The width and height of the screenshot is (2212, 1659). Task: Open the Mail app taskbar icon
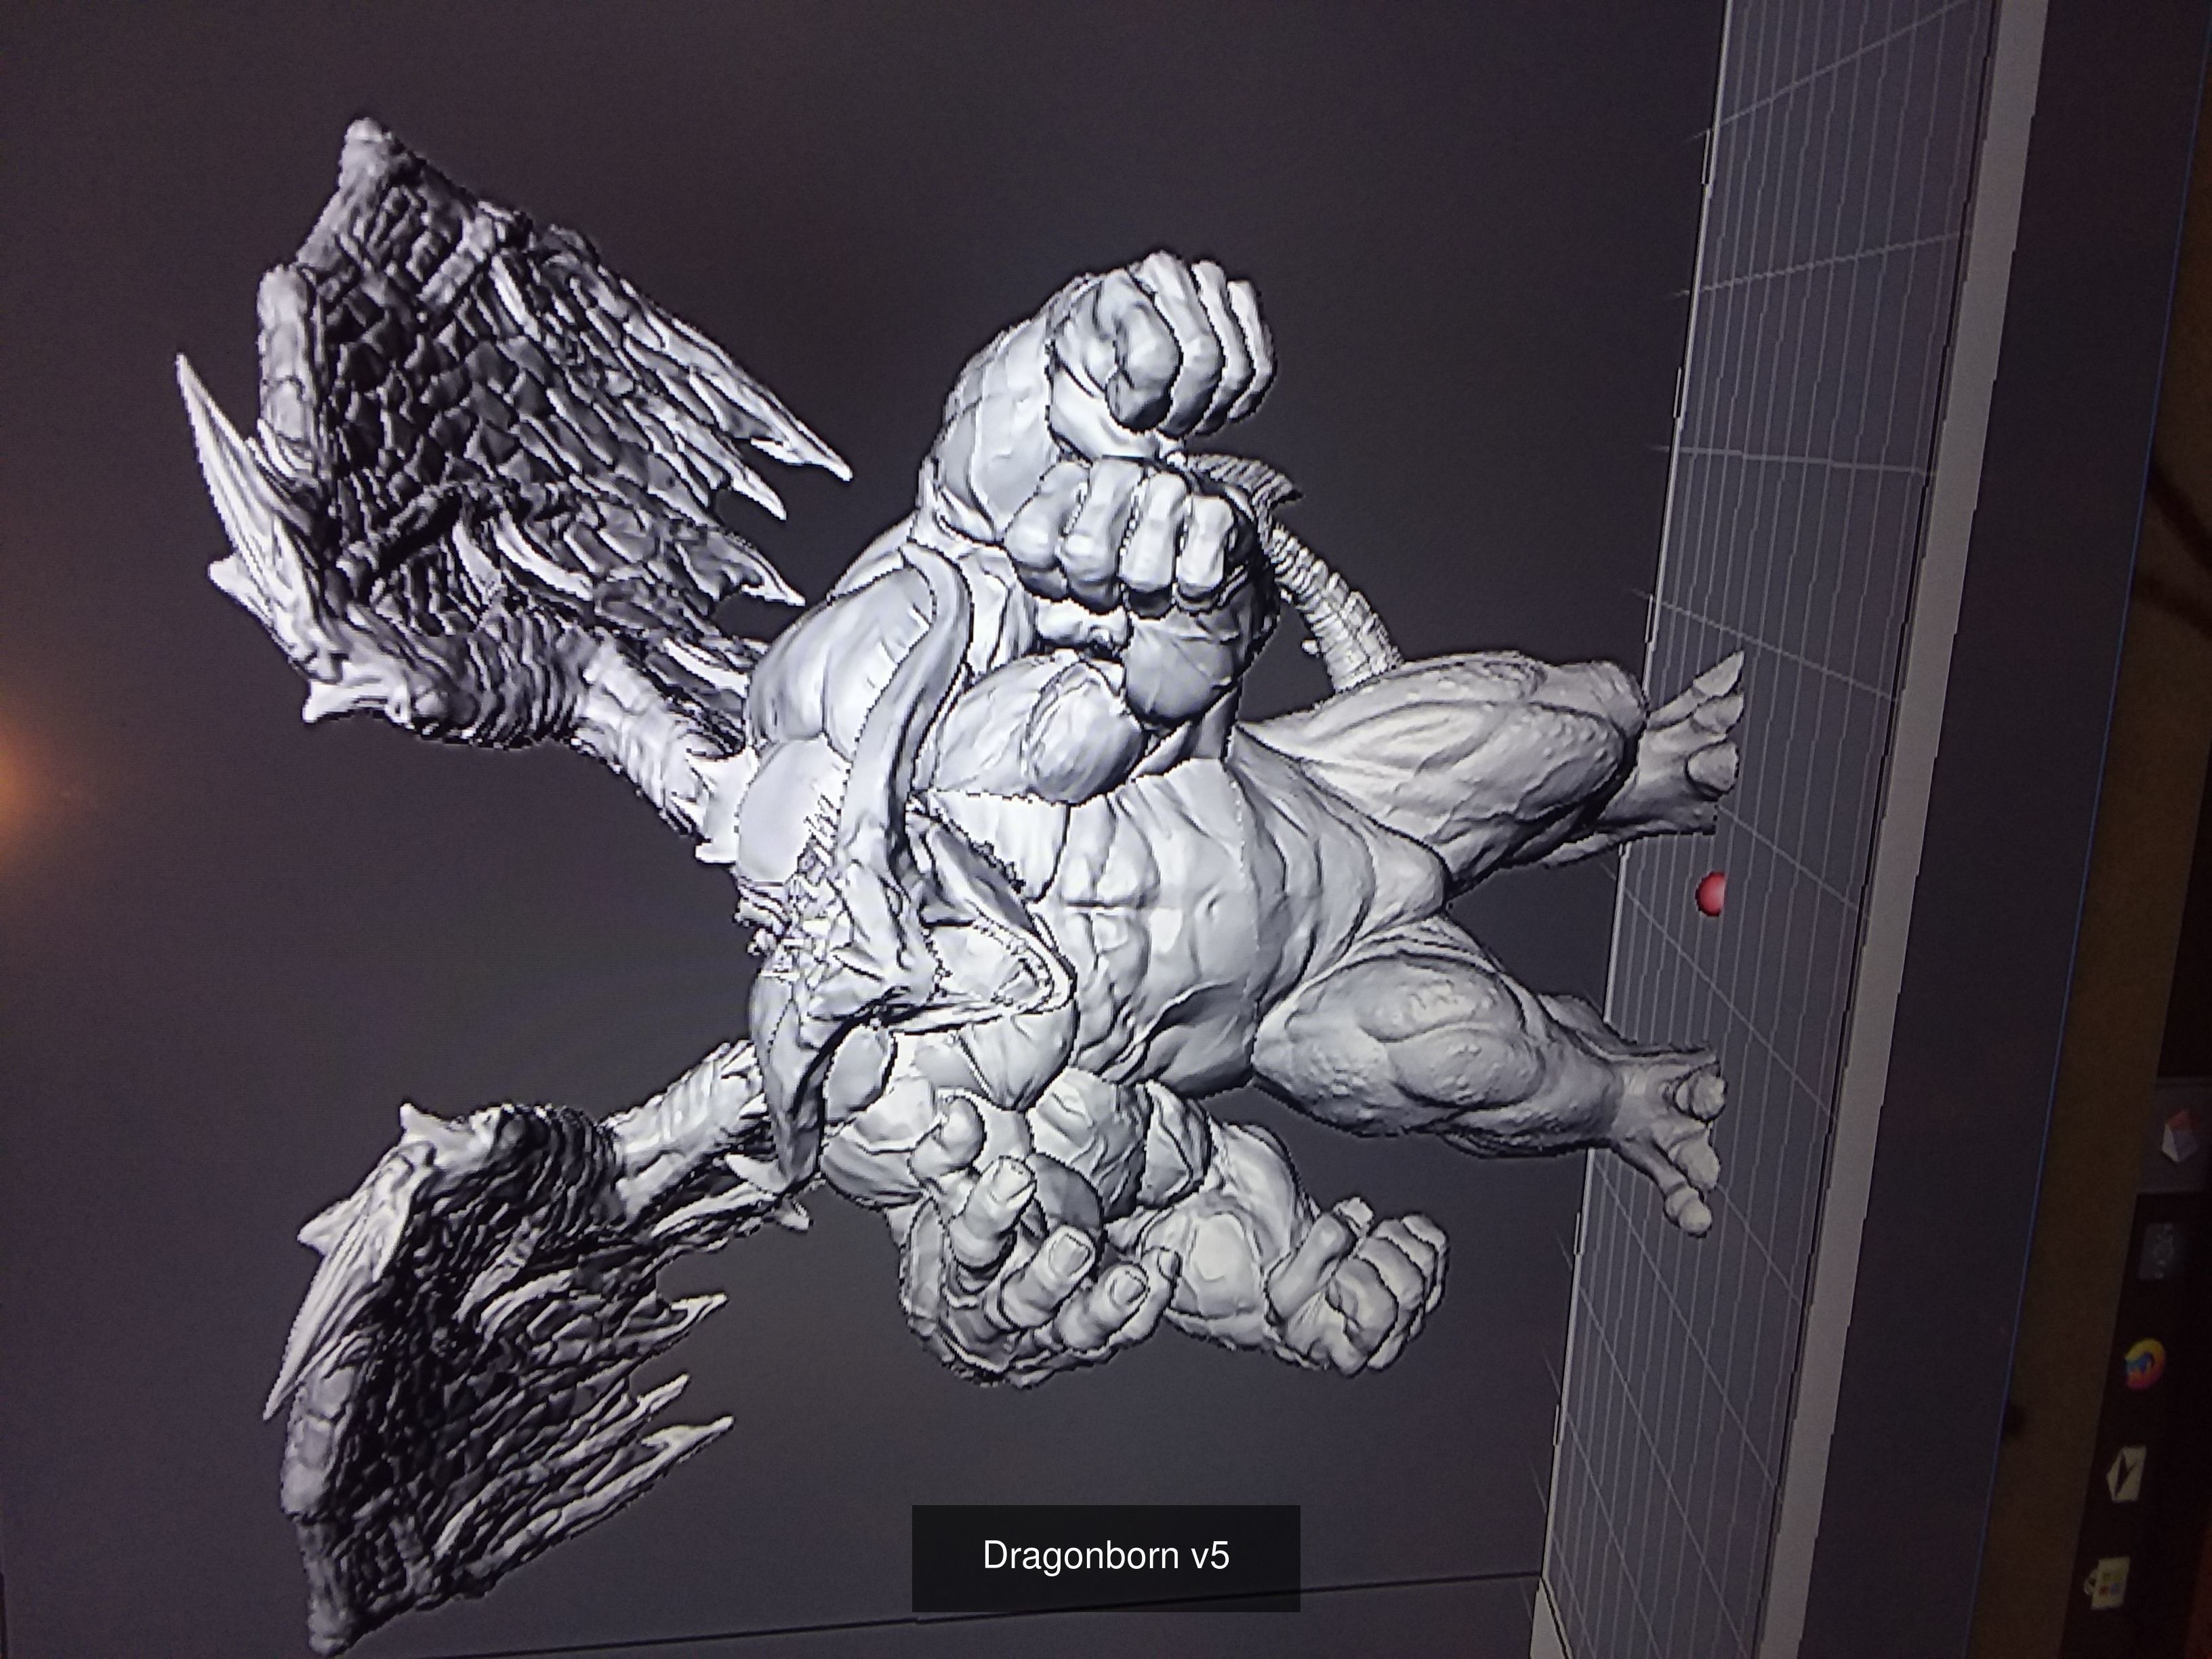(2127, 1473)
